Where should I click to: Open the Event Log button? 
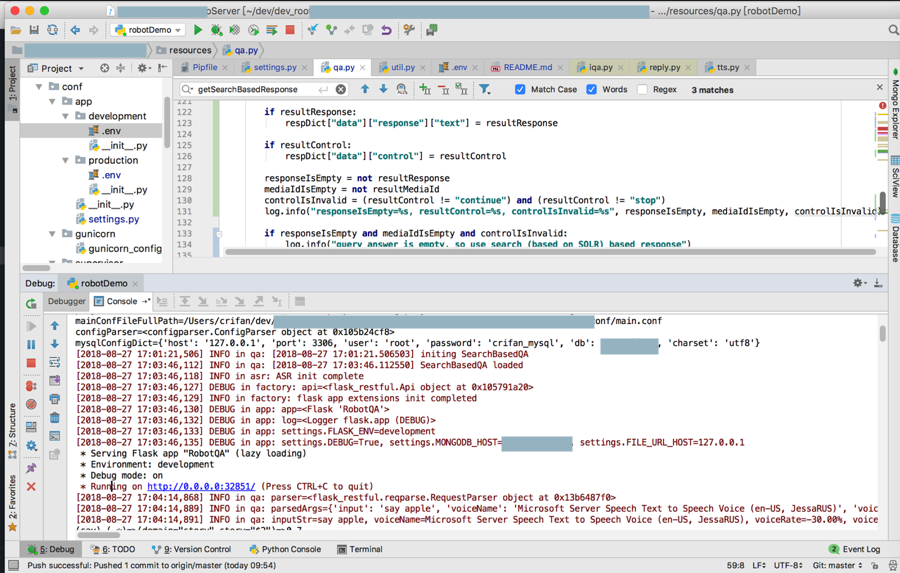(854, 549)
